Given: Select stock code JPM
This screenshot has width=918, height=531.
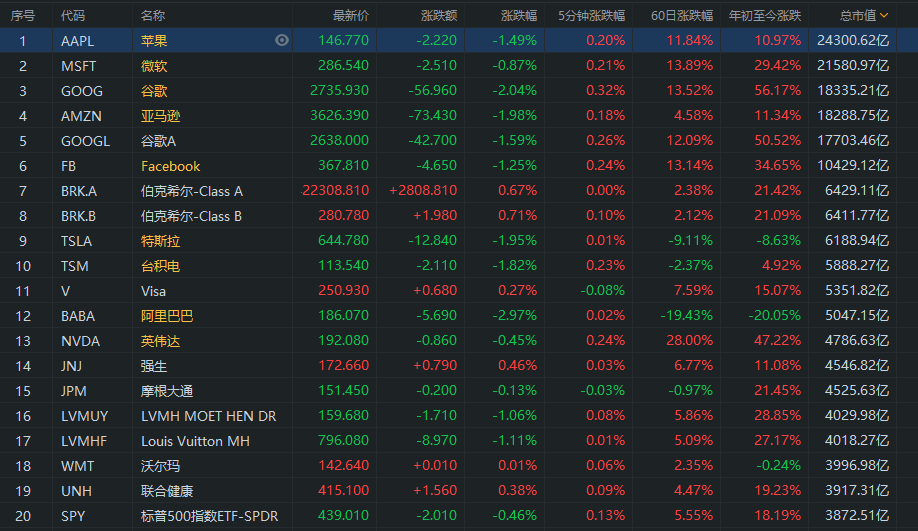Looking at the screenshot, I should pyautogui.click(x=74, y=391).
